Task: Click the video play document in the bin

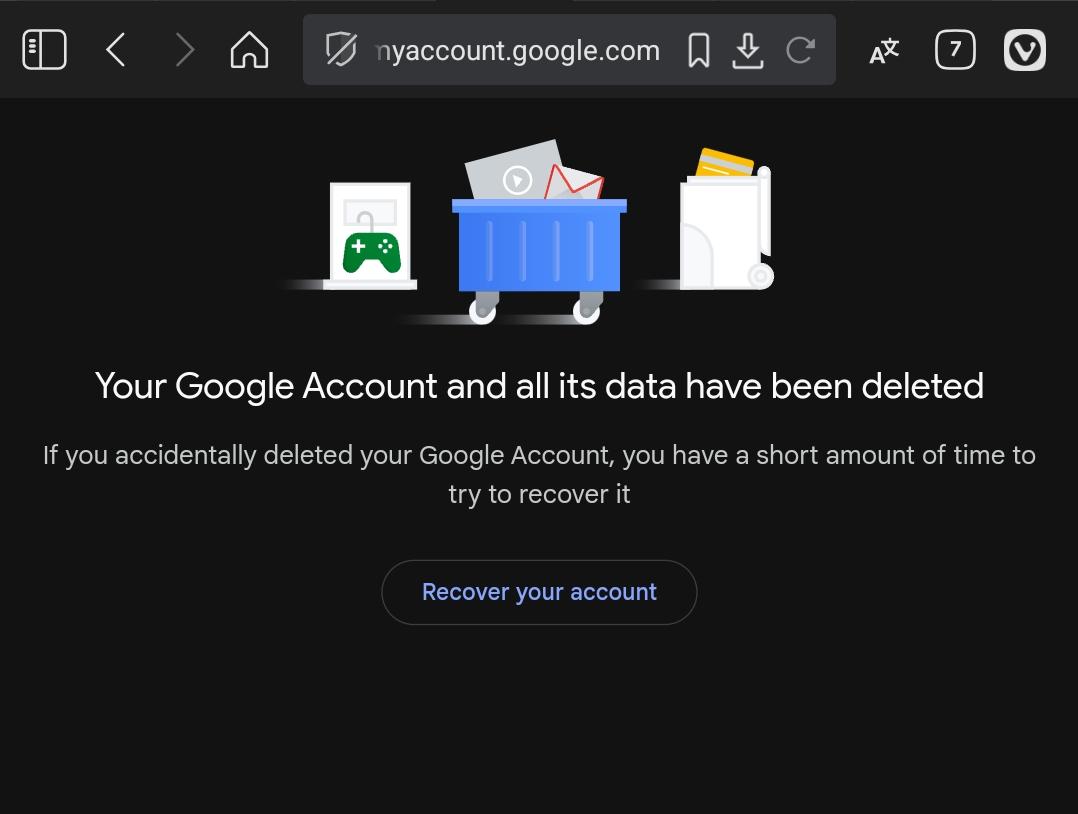Action: point(514,172)
